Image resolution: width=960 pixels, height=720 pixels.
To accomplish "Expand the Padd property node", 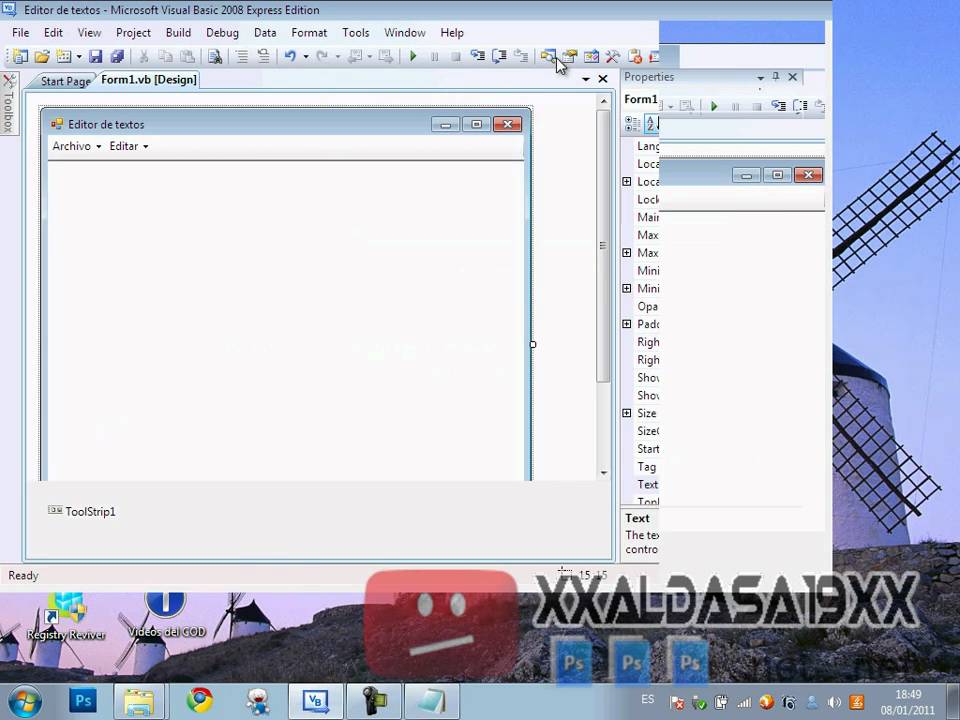I will (627, 323).
